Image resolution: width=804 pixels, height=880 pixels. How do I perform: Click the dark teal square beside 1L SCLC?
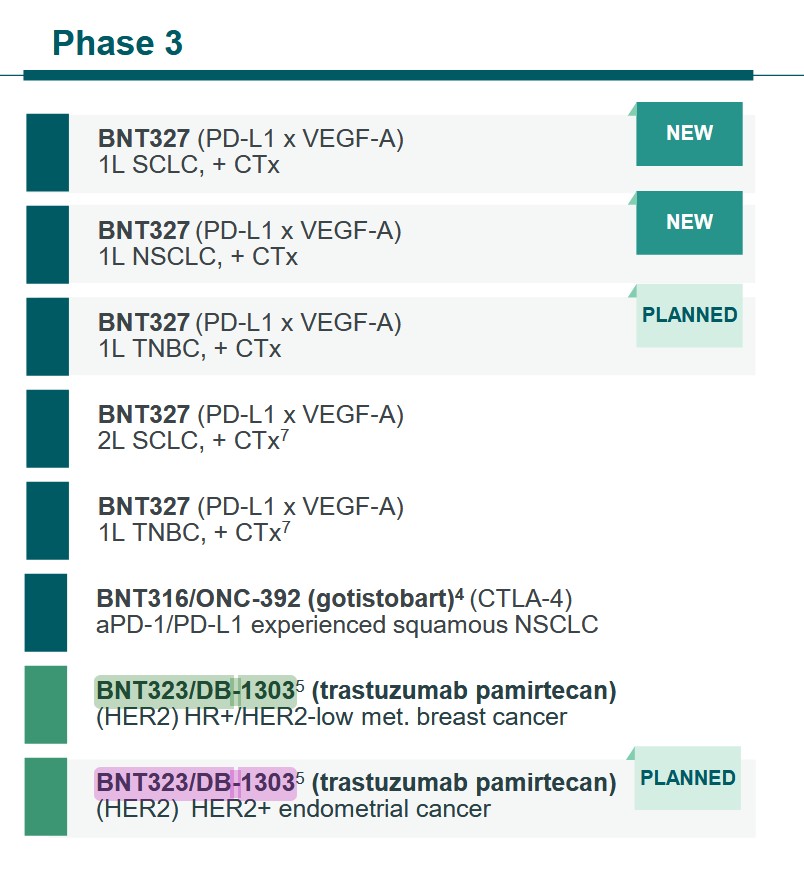pos(47,152)
